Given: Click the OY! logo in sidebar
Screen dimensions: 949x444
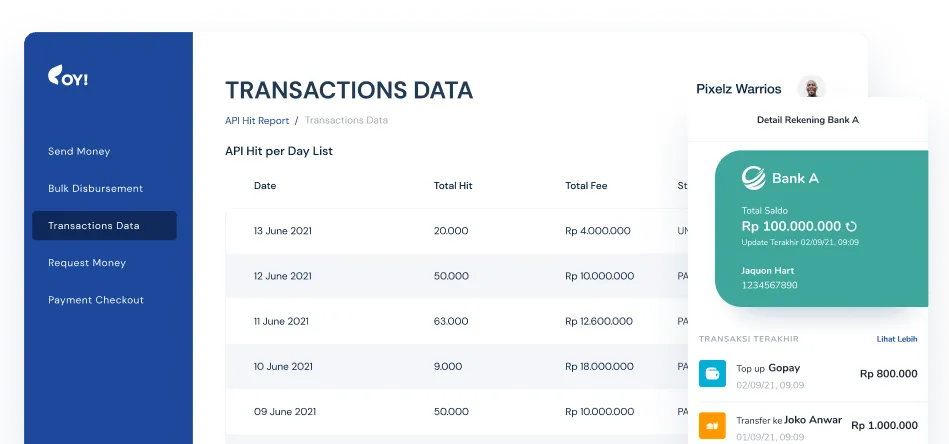Looking at the screenshot, I should [68, 77].
